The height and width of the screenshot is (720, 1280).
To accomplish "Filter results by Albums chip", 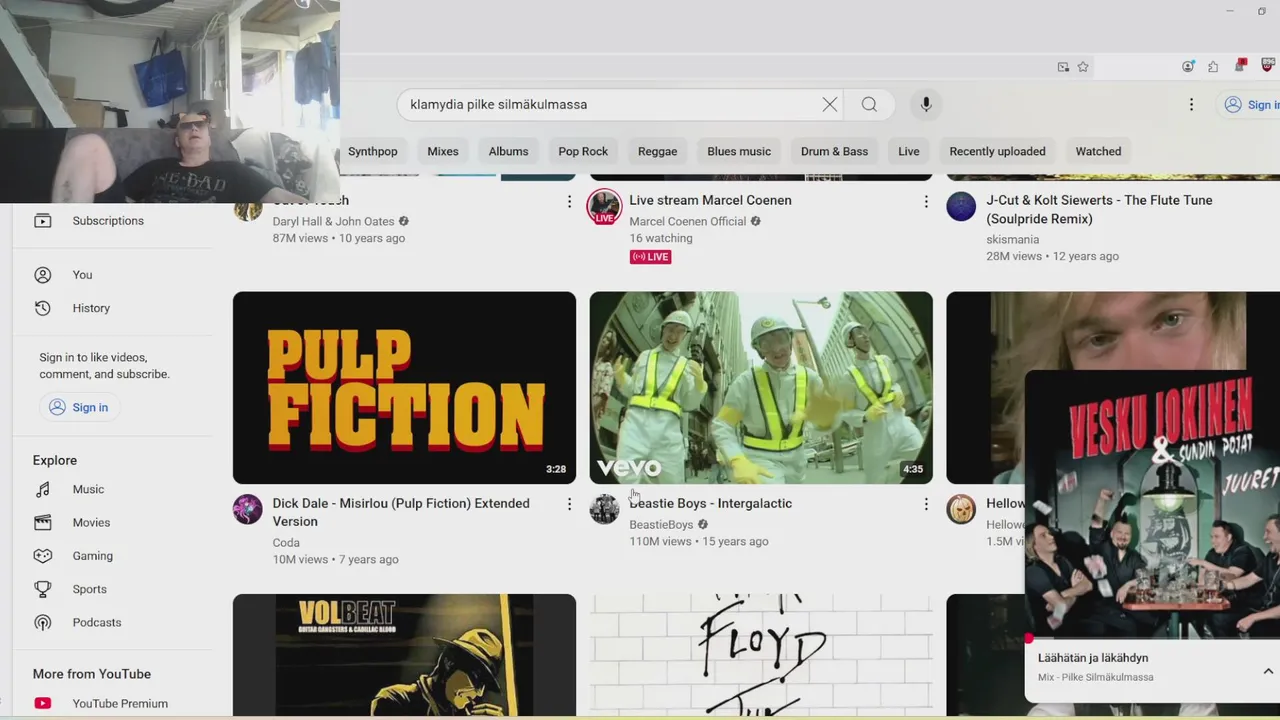I will [x=508, y=151].
